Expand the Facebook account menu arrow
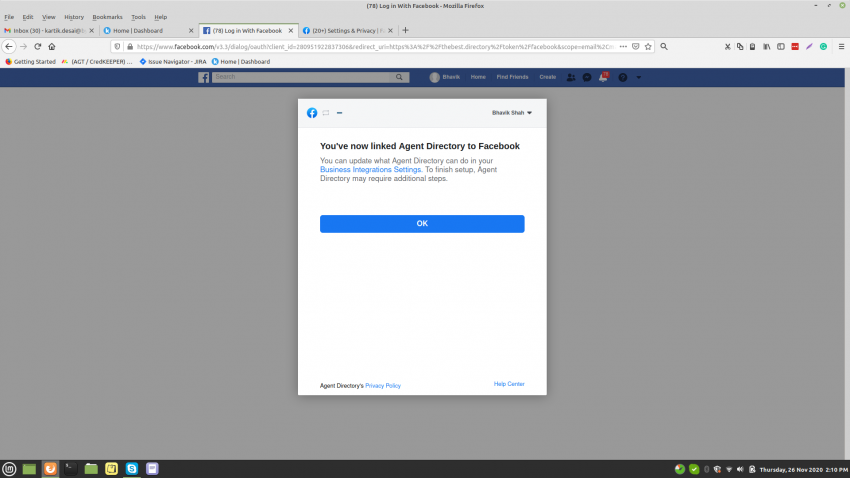The width and height of the screenshot is (850, 478). coord(639,77)
